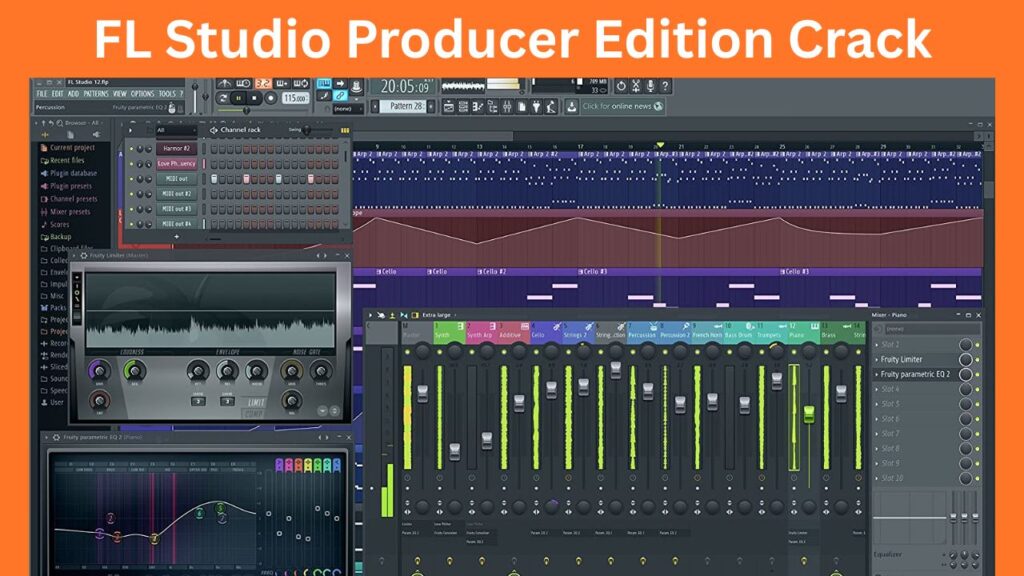Click the typing keyboard to piano icon
Viewport: 1024px width, 576px height.
324,84
